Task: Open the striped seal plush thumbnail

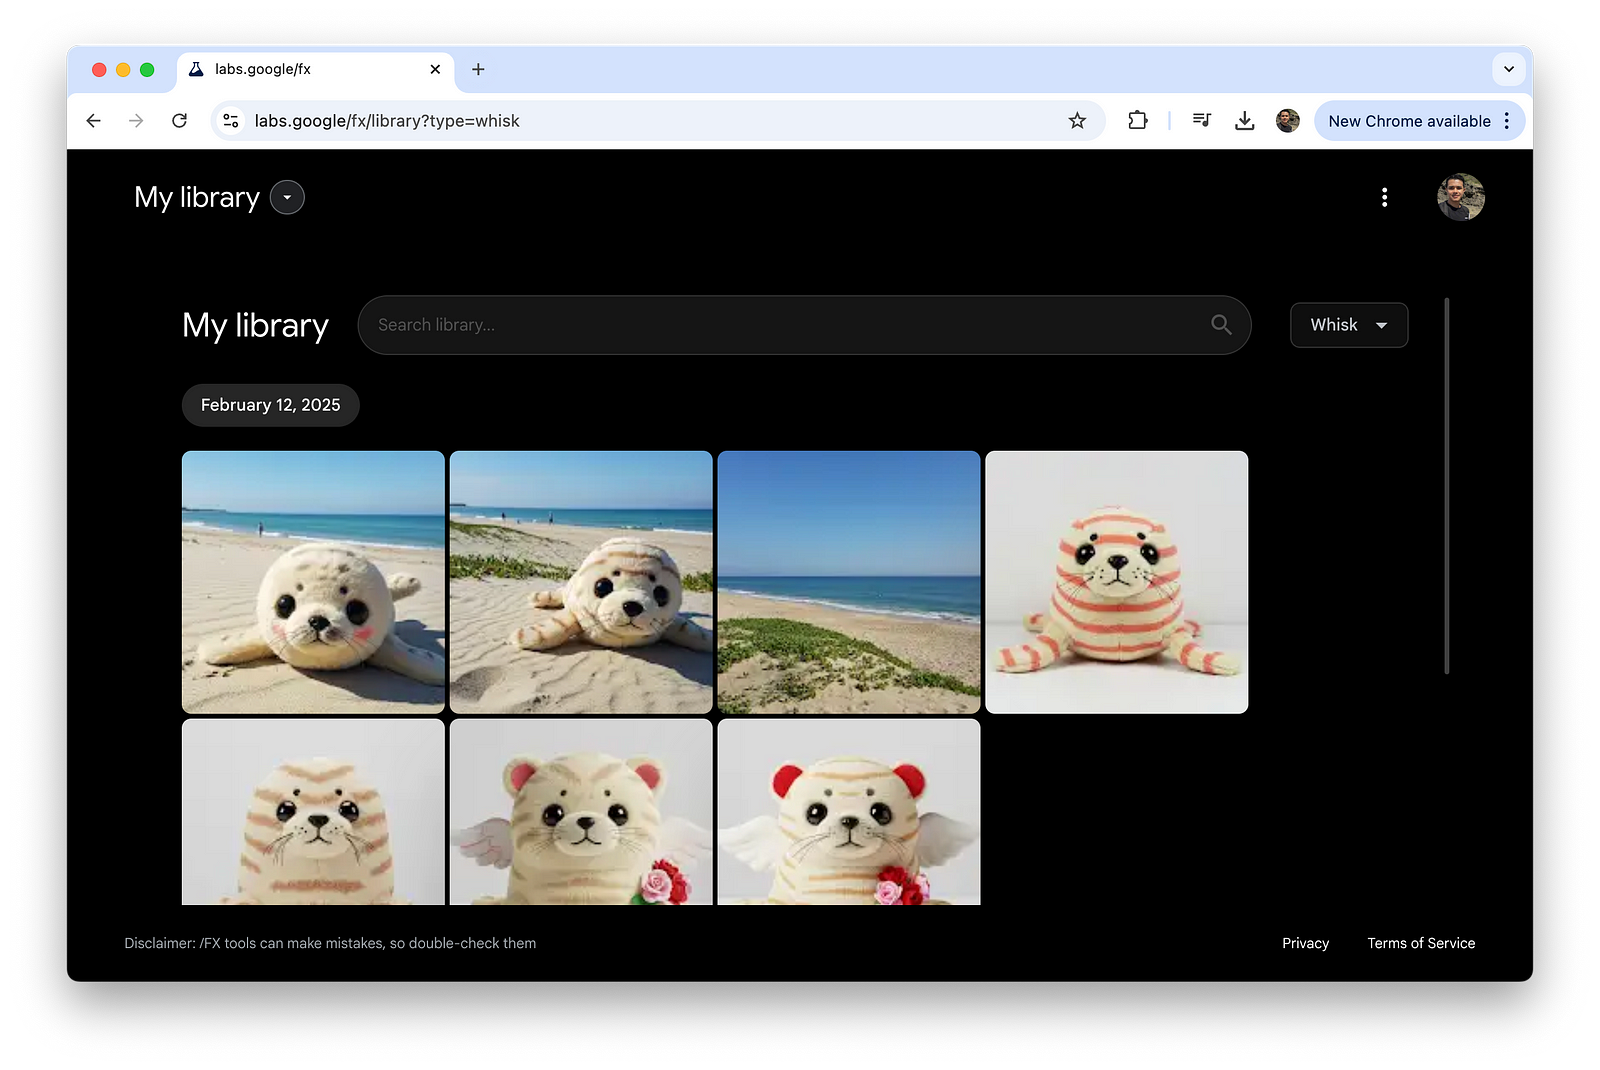Action: pyautogui.click(x=1116, y=582)
